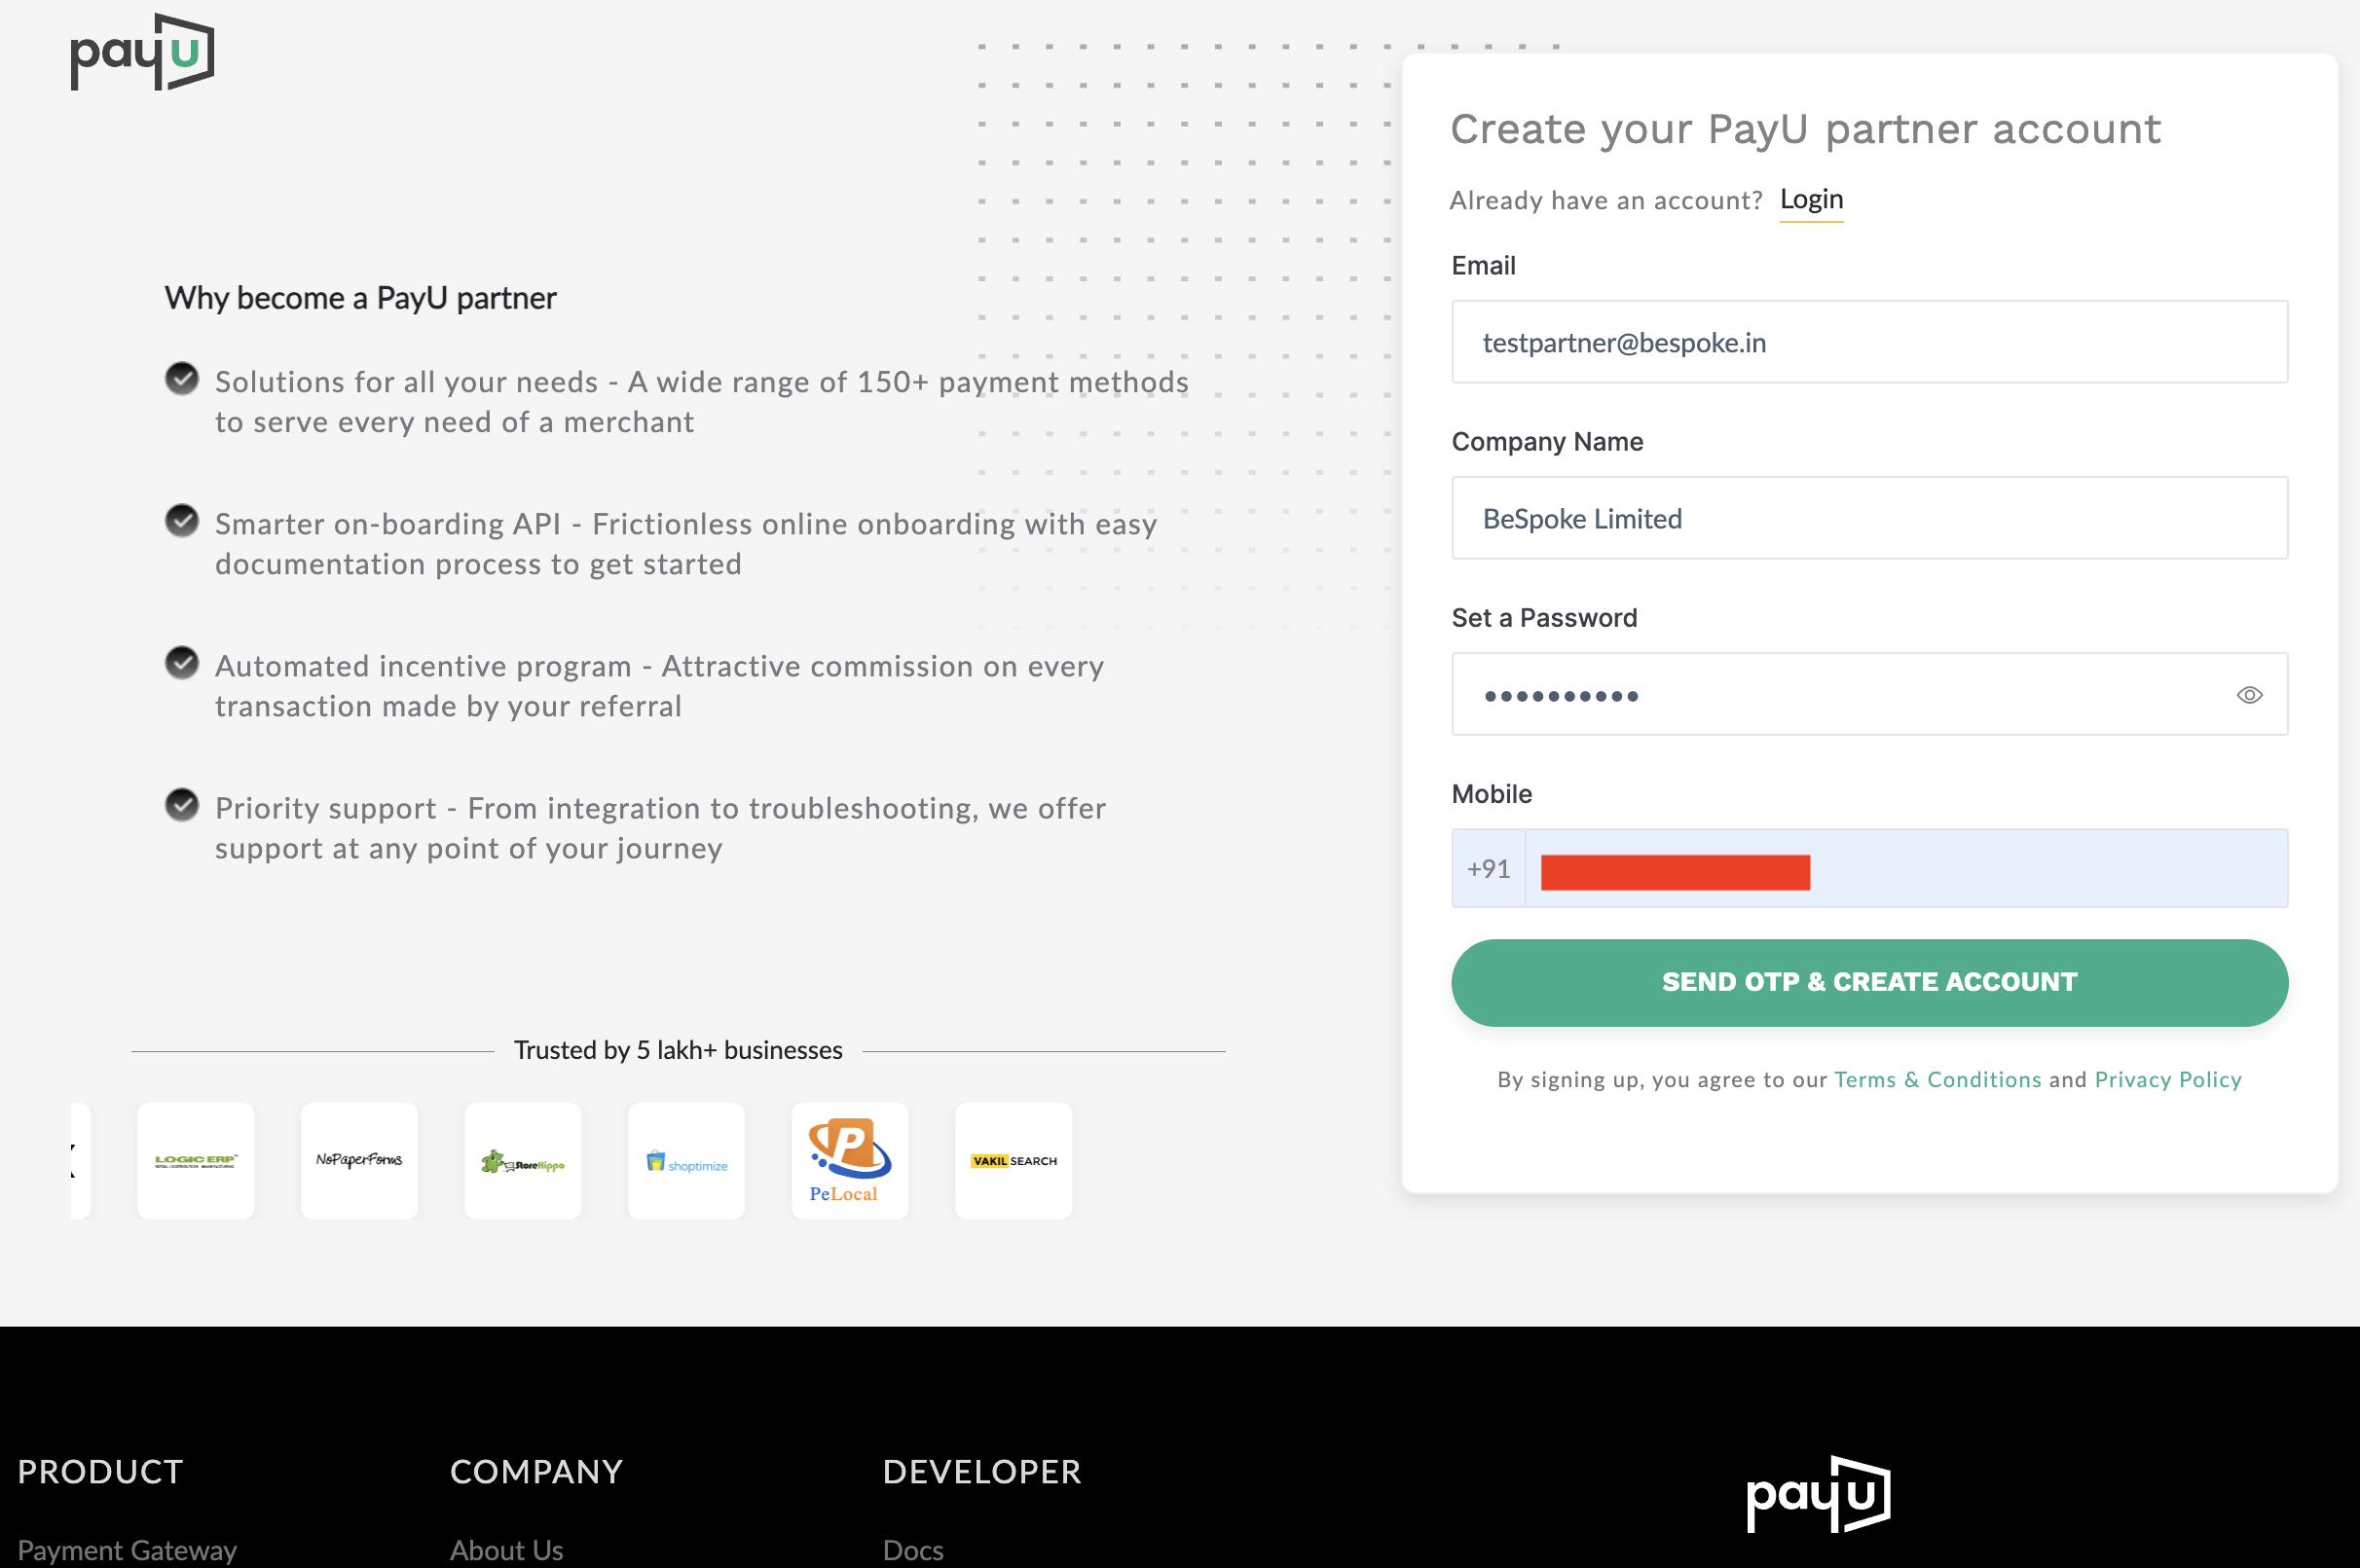
Task: Focus the Company Name field
Action: (1869, 518)
